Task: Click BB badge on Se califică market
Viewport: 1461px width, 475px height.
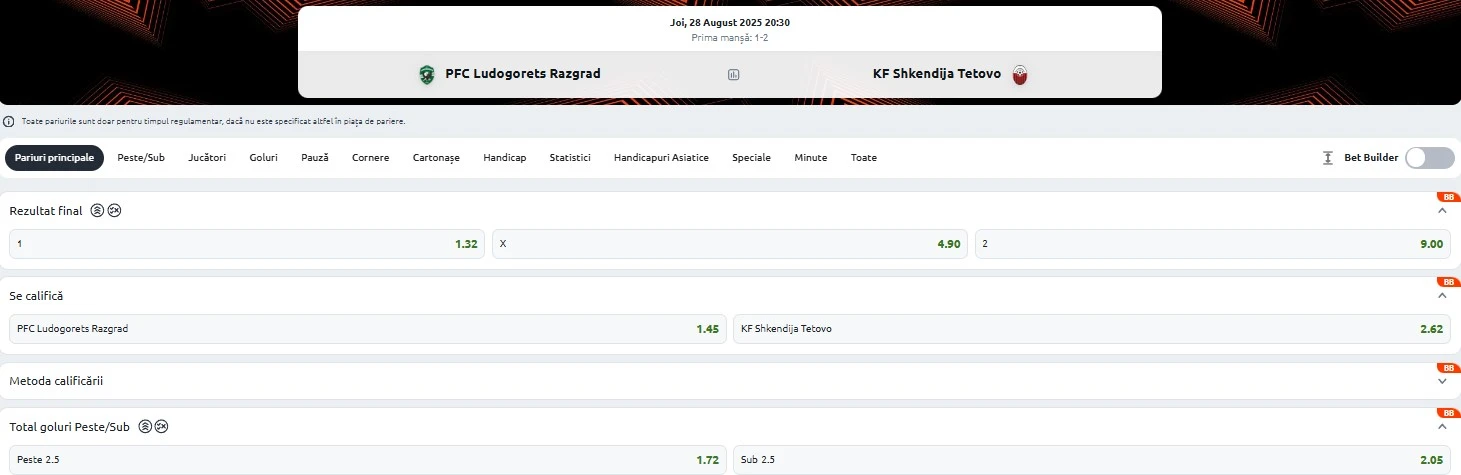Action: 1447,282
